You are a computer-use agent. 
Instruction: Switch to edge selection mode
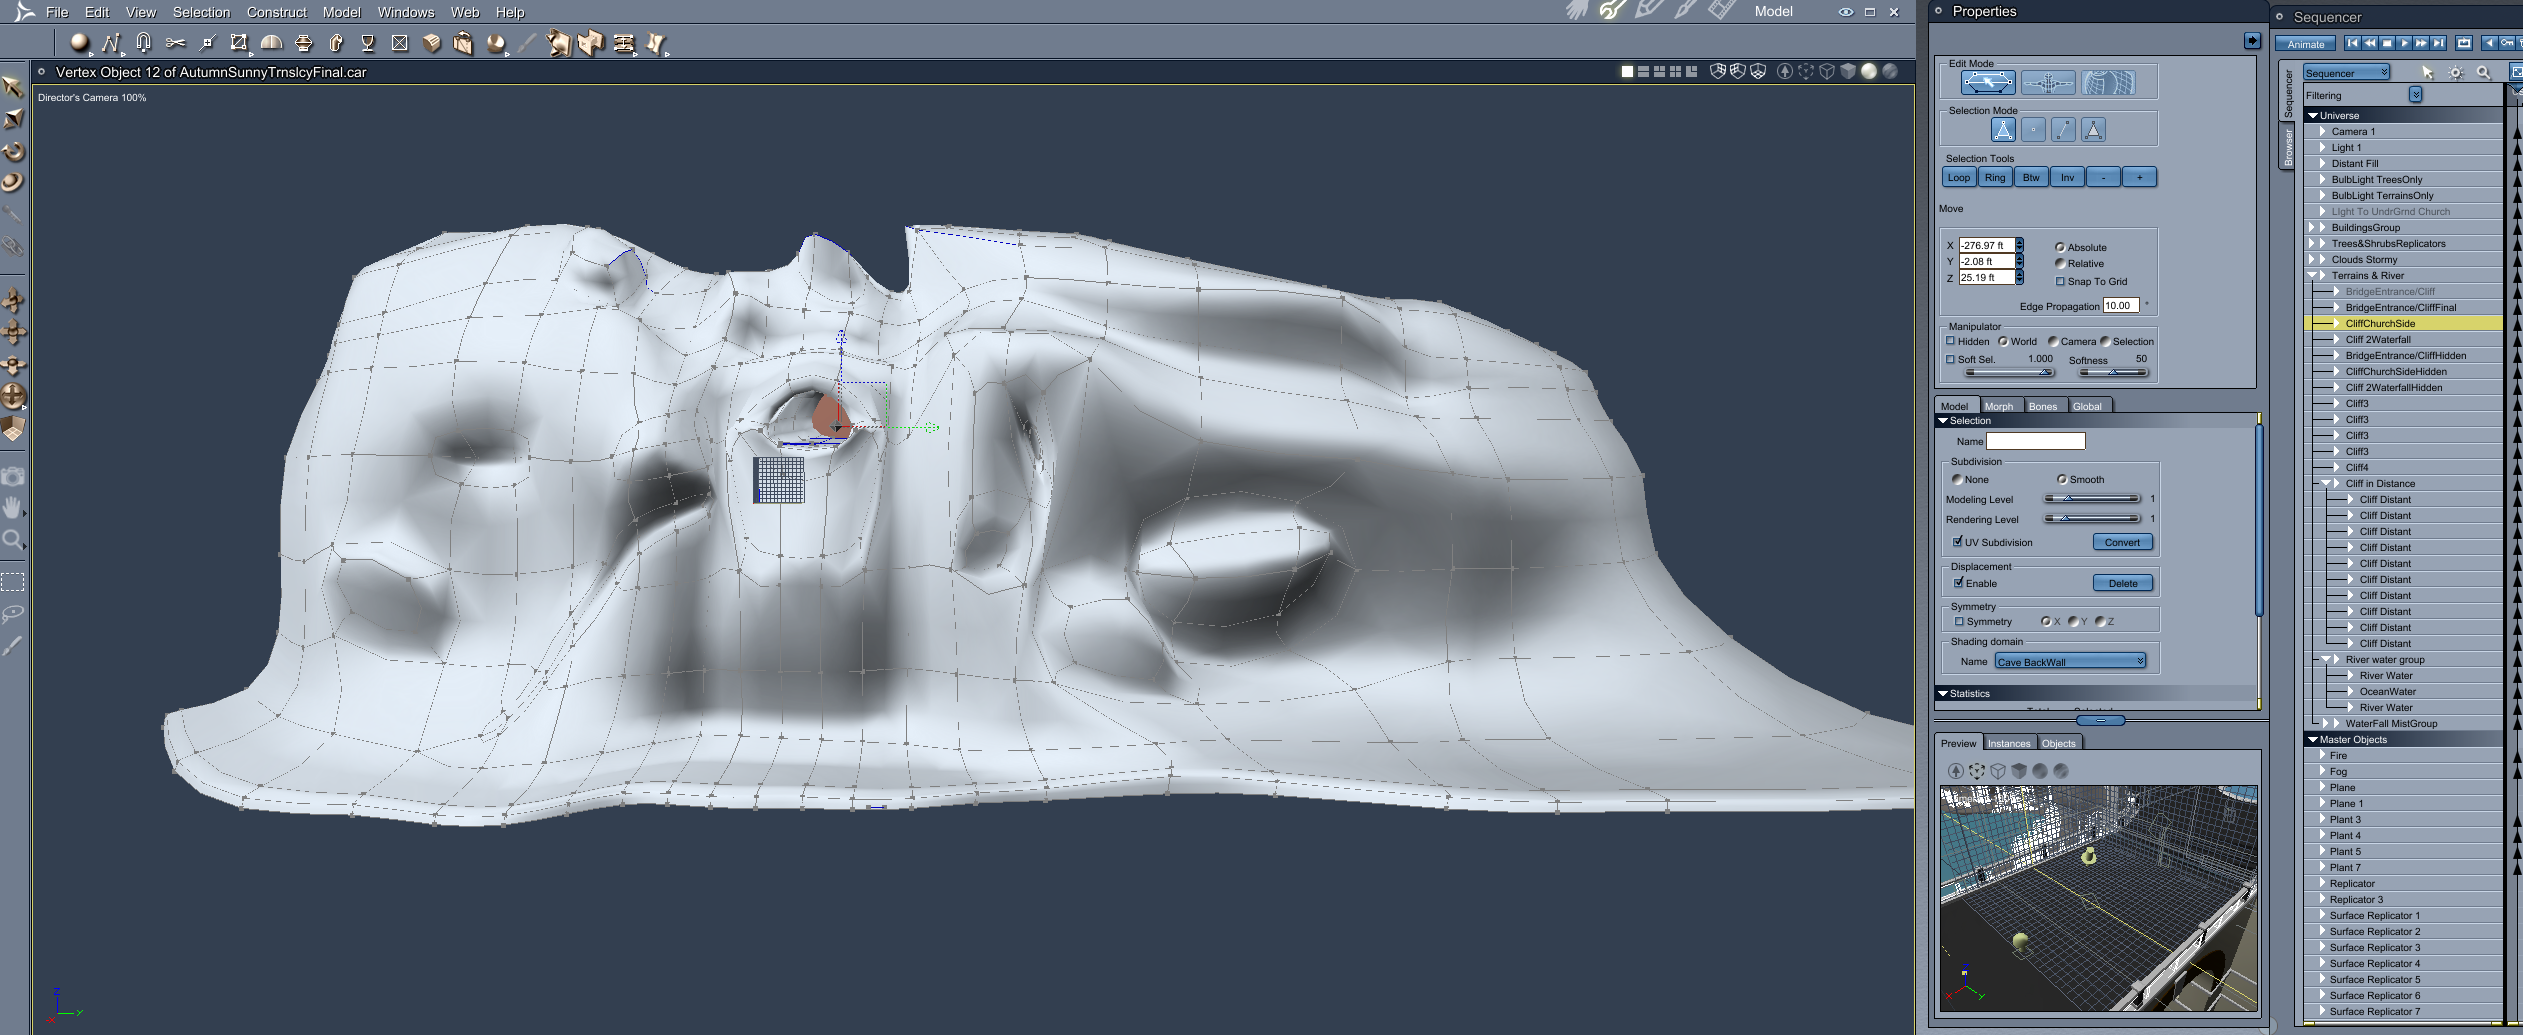tap(2063, 129)
